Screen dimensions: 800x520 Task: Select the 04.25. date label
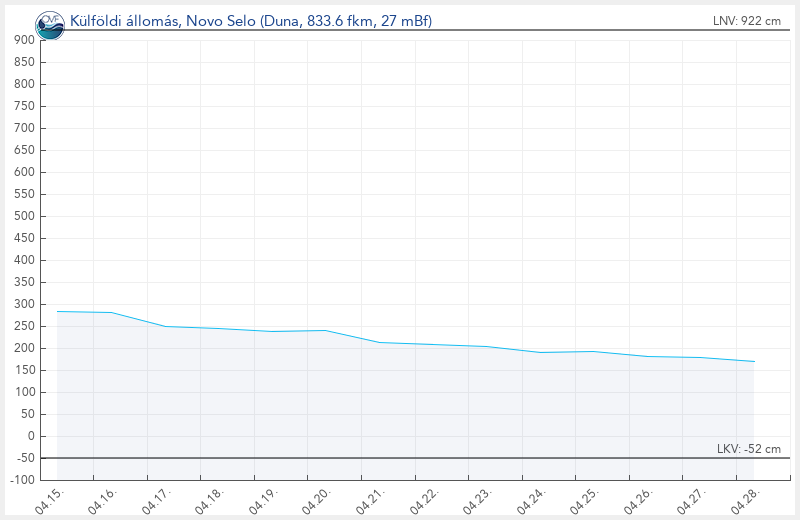586,500
